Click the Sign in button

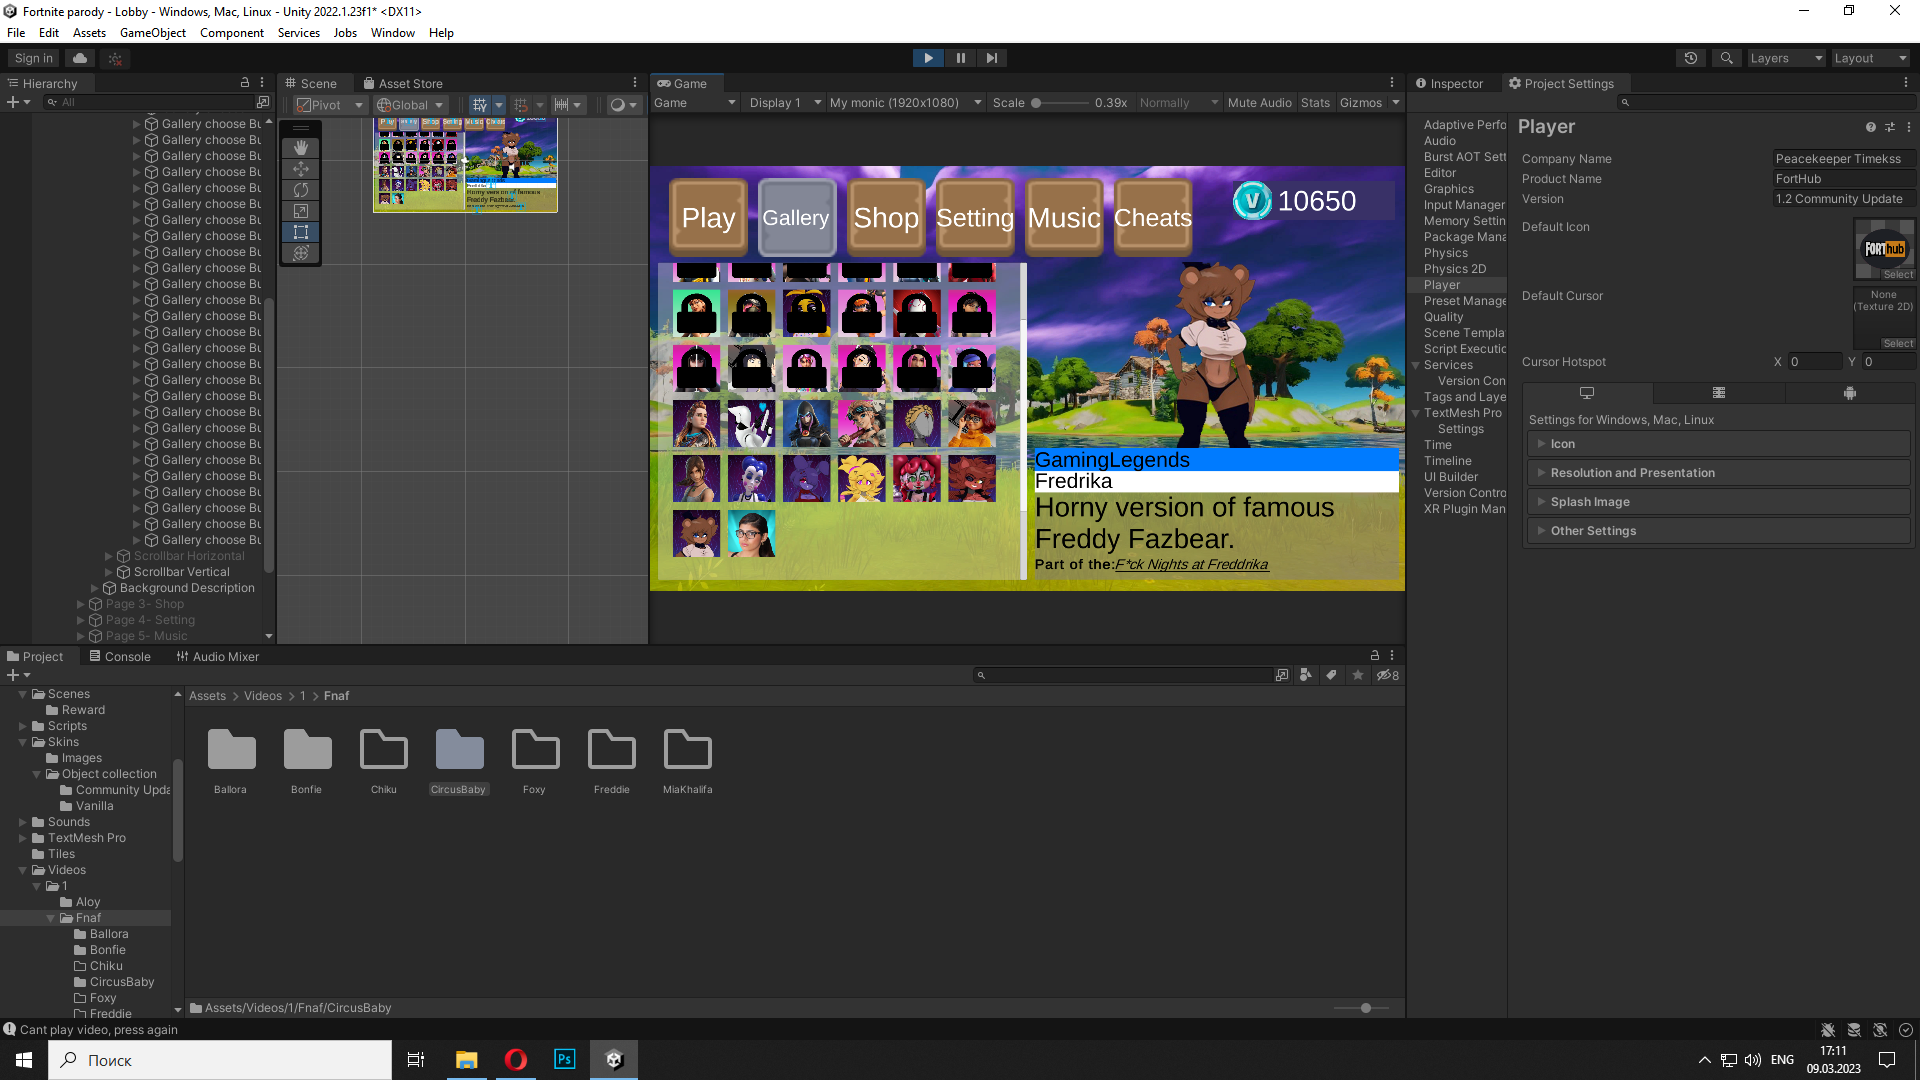click(x=34, y=58)
